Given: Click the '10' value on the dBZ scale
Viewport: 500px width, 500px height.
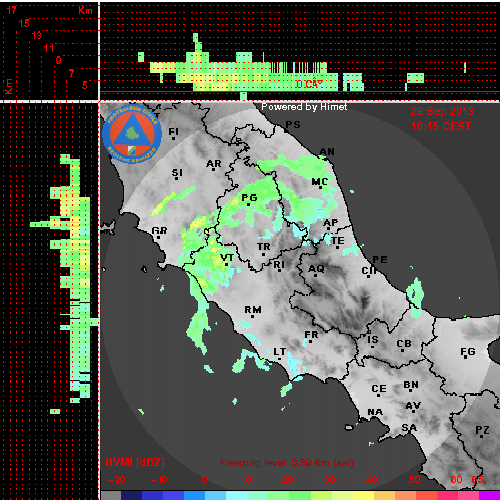Looking at the screenshot, I should (246, 480).
